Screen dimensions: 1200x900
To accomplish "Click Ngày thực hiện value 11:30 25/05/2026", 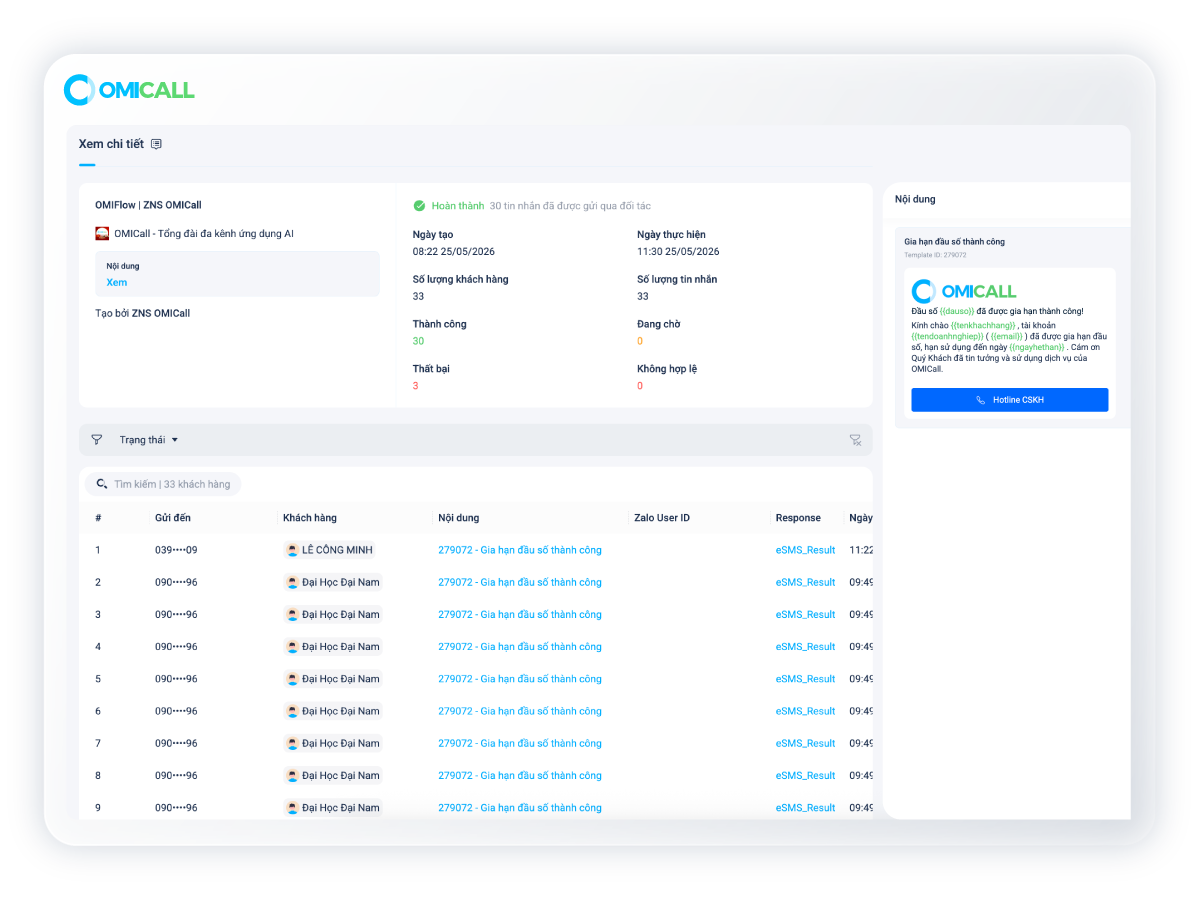I will click(x=678, y=252).
